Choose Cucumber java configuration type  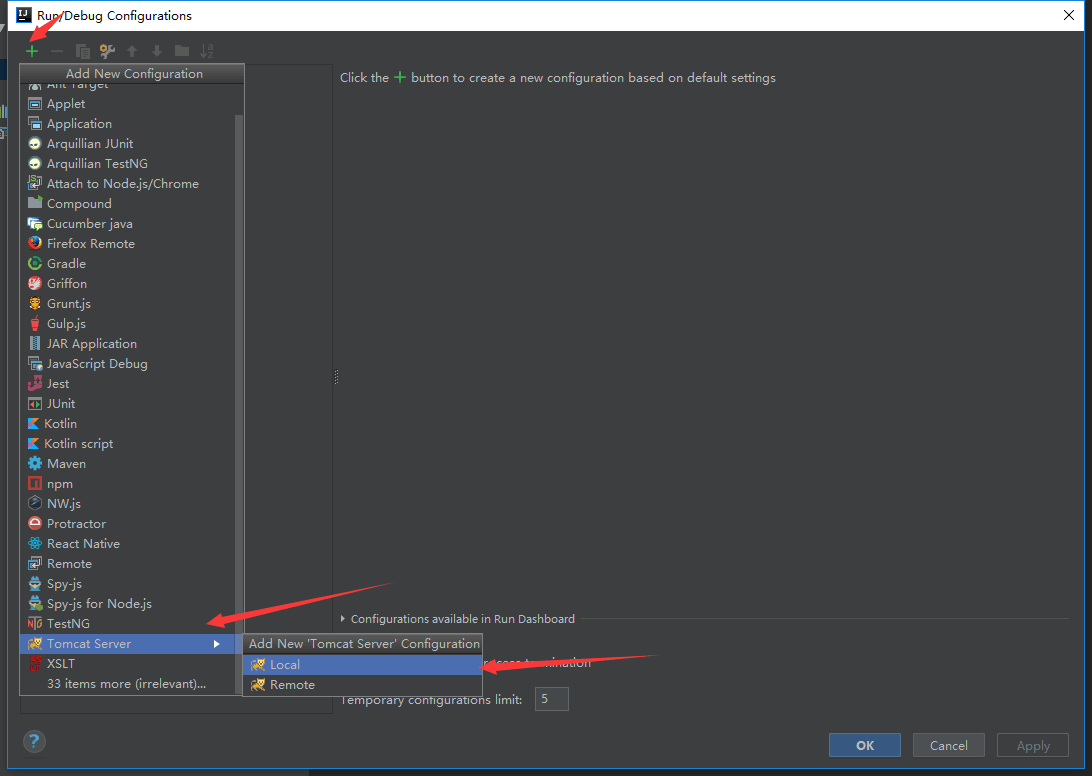128,224
